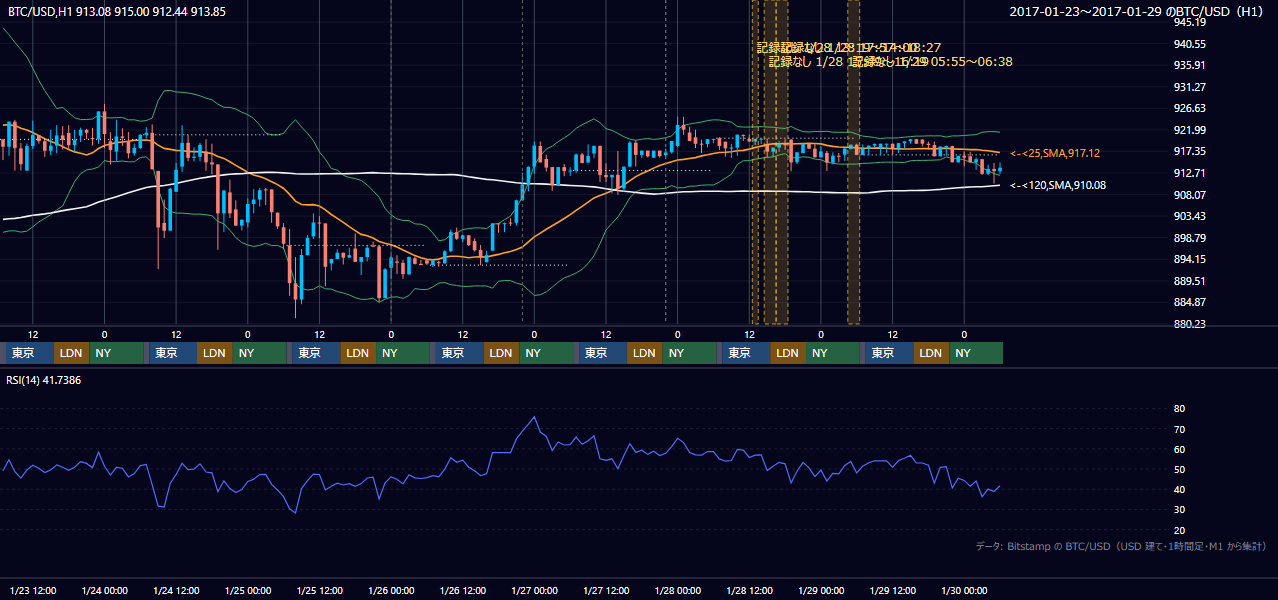Screen dimensions: 1278x600
Task: Click price axis label 908.07
Action: tap(1189, 195)
